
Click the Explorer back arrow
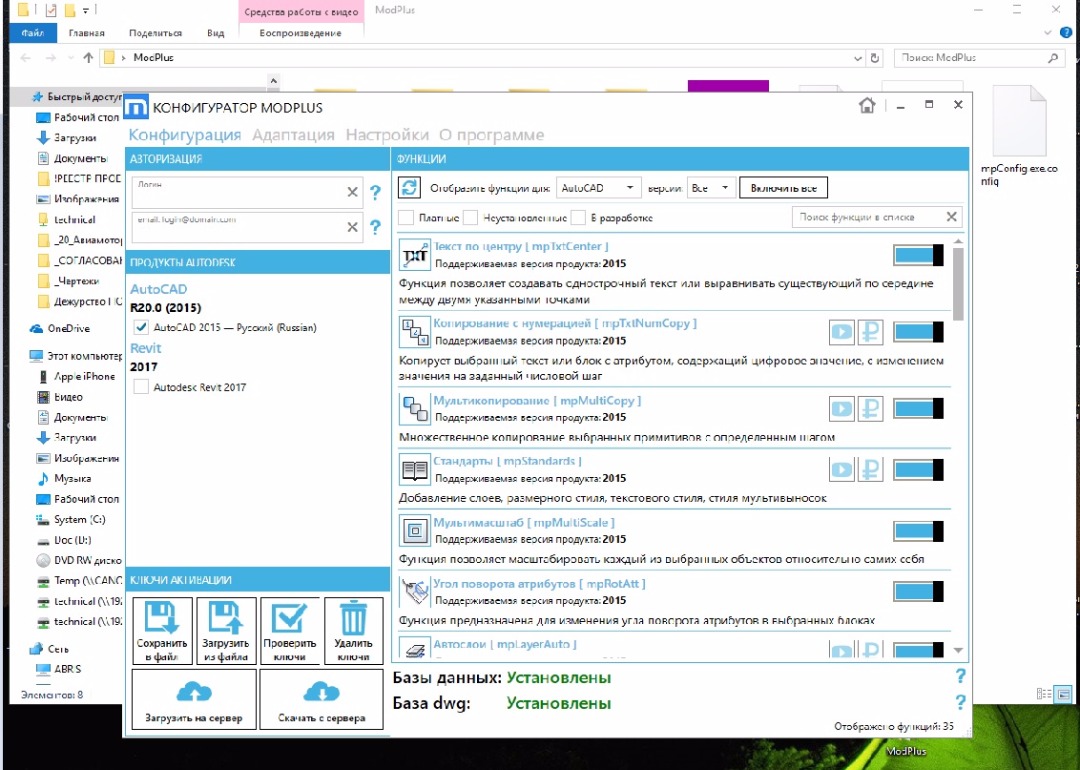coord(25,58)
